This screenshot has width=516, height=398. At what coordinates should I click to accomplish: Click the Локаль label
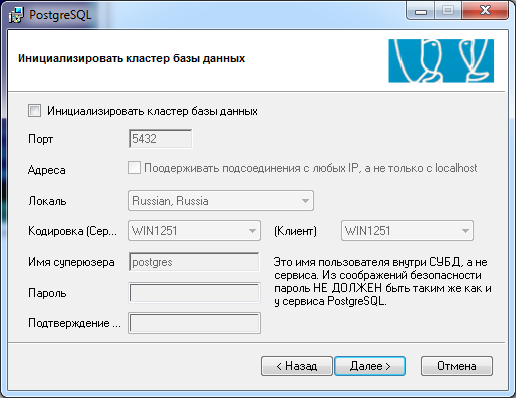[47, 201]
